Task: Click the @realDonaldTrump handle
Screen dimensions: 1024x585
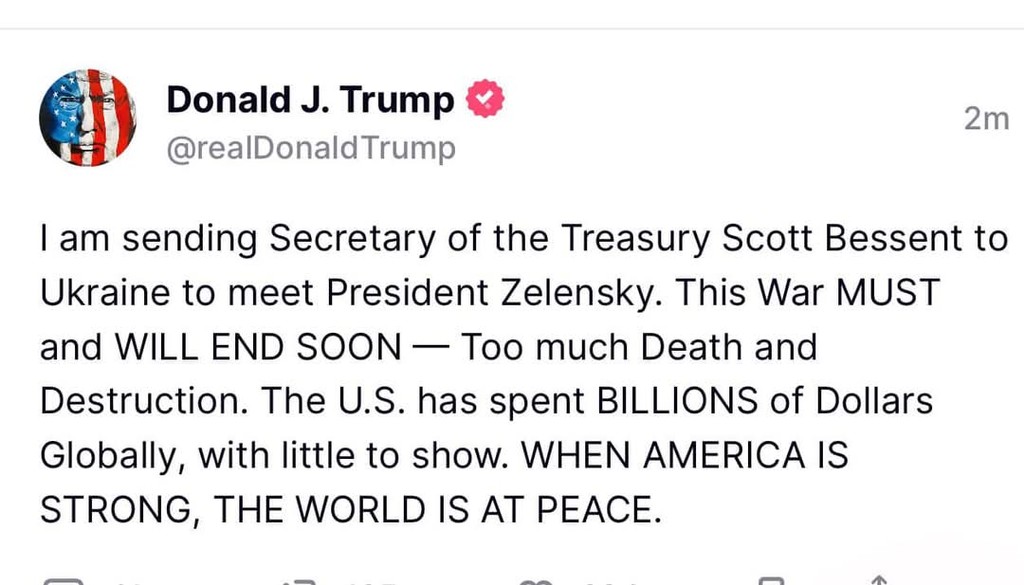Action: (310, 148)
